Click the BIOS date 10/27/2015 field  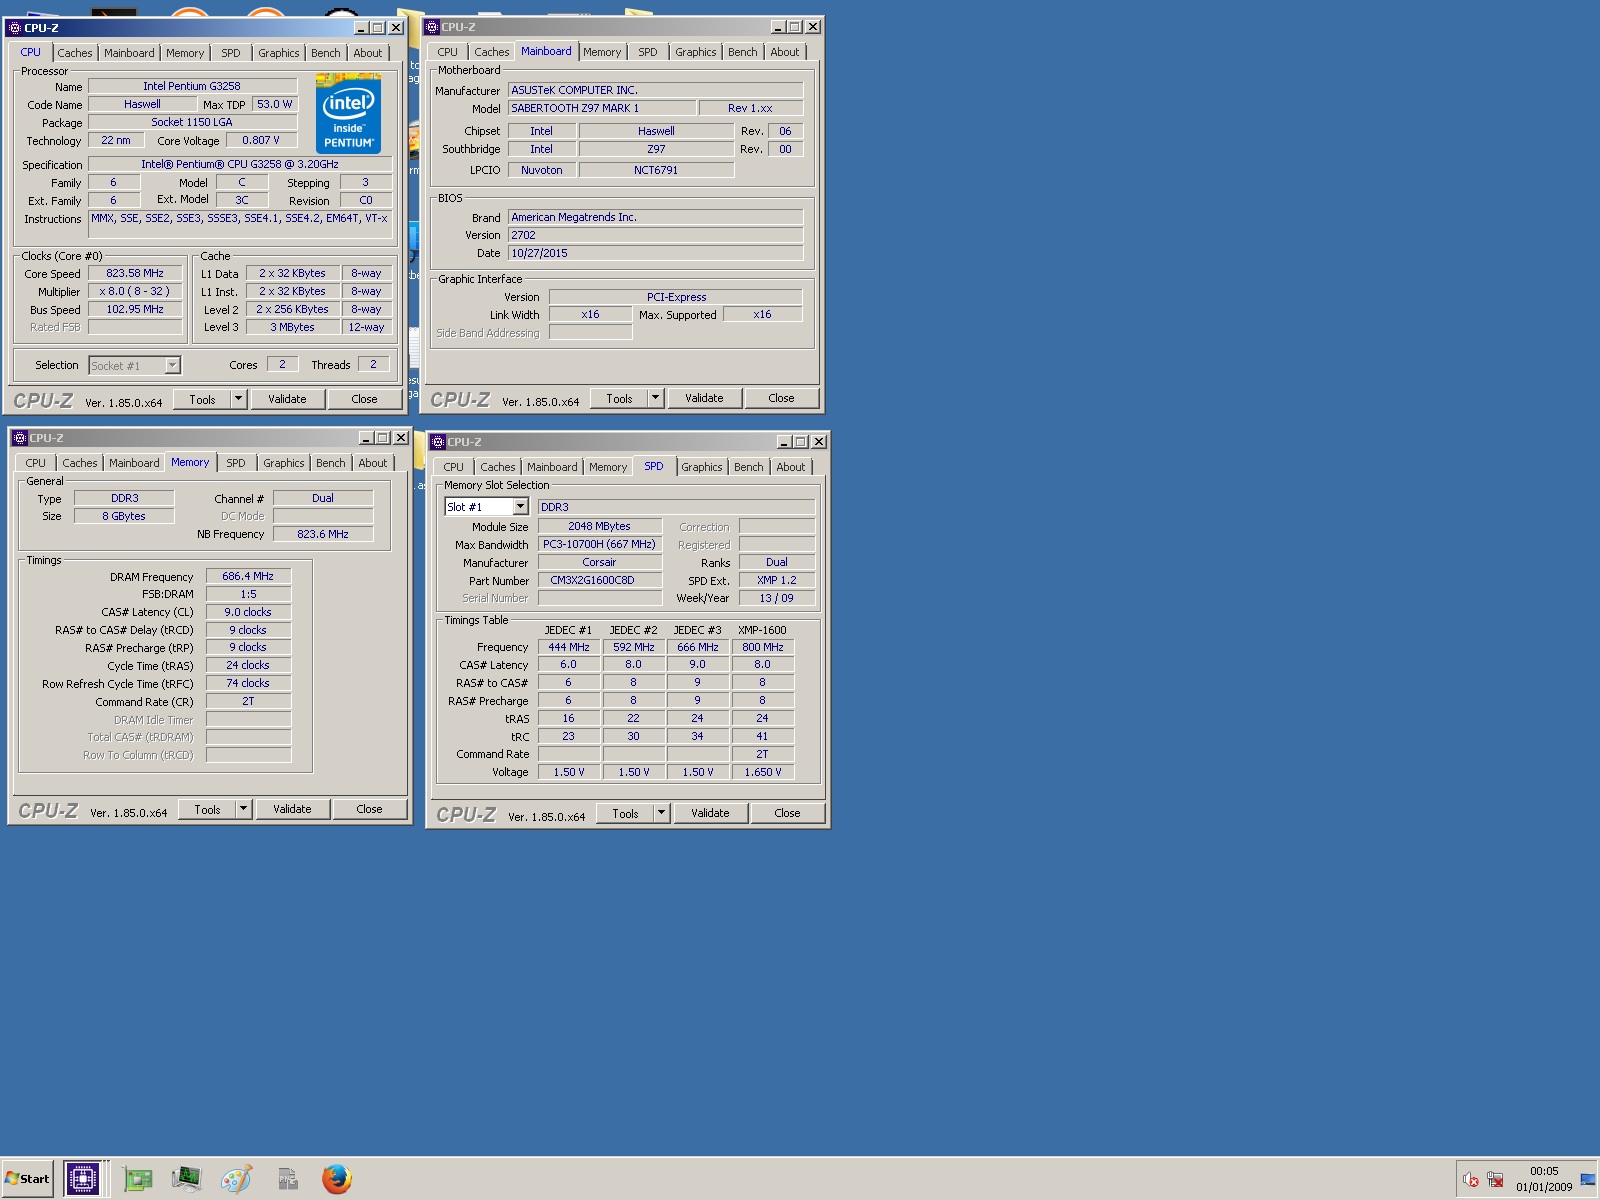[x=655, y=253]
